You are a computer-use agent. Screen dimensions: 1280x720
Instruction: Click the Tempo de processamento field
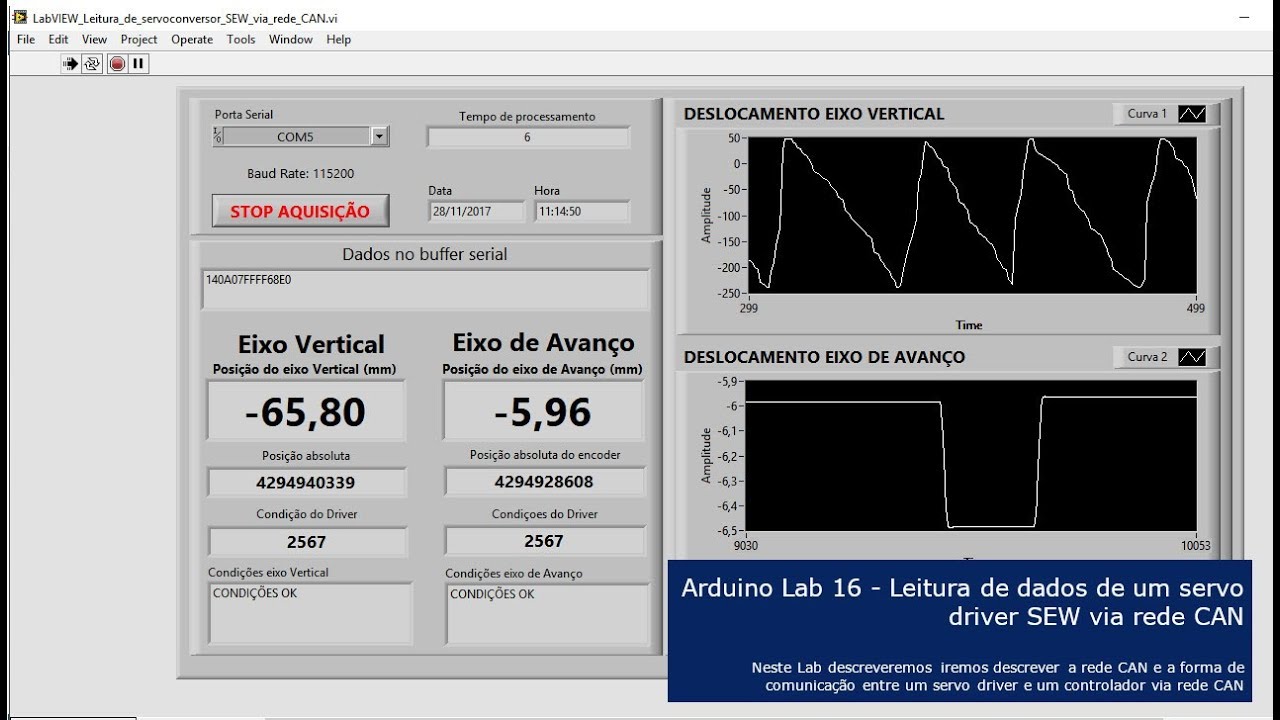coord(528,137)
